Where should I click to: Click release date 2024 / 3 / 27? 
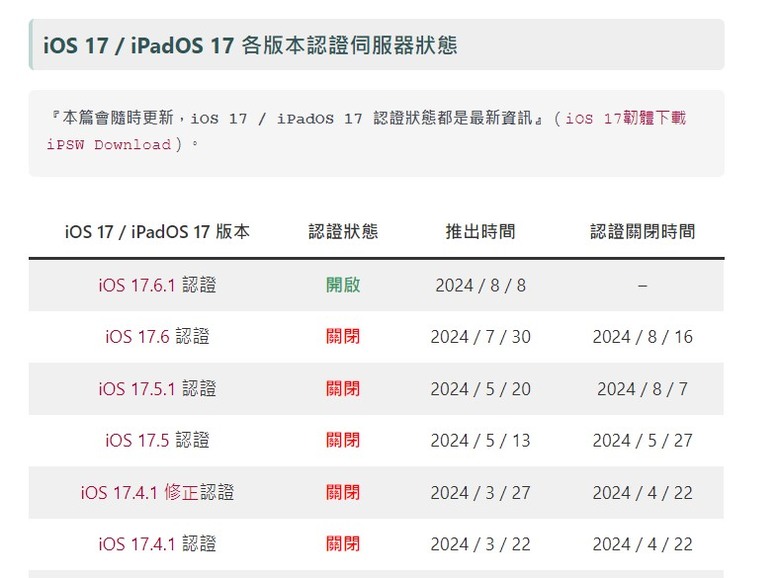pos(481,493)
